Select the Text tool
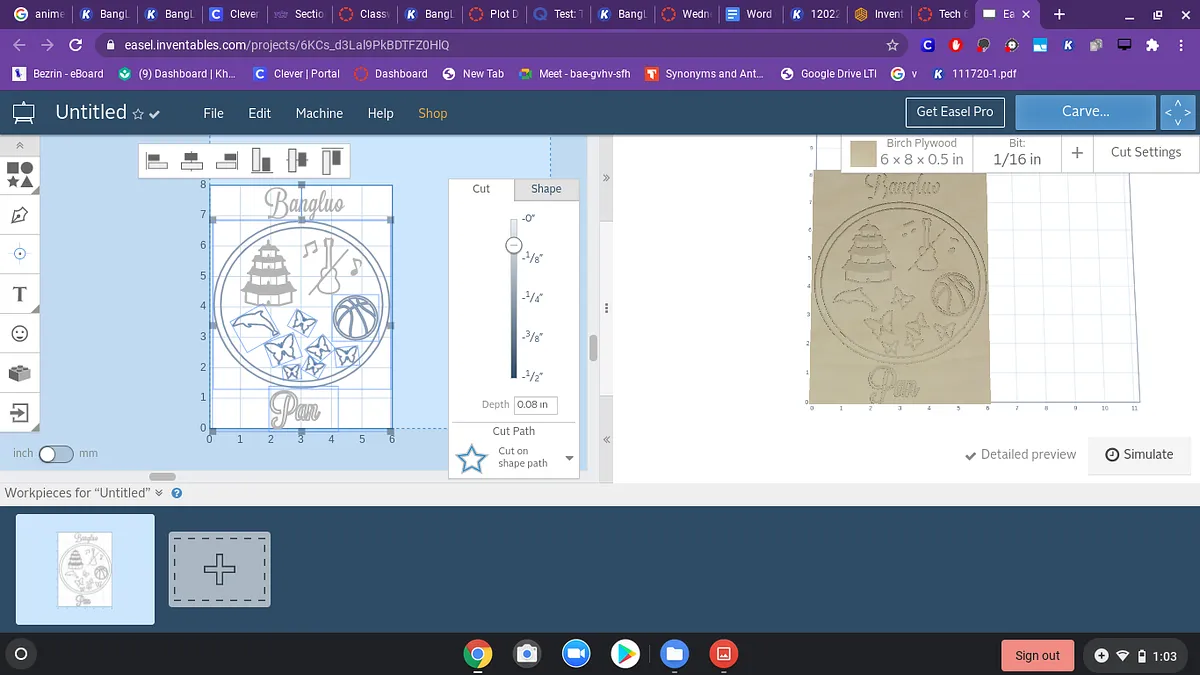Viewport: 1200px width, 675px height. point(21,294)
